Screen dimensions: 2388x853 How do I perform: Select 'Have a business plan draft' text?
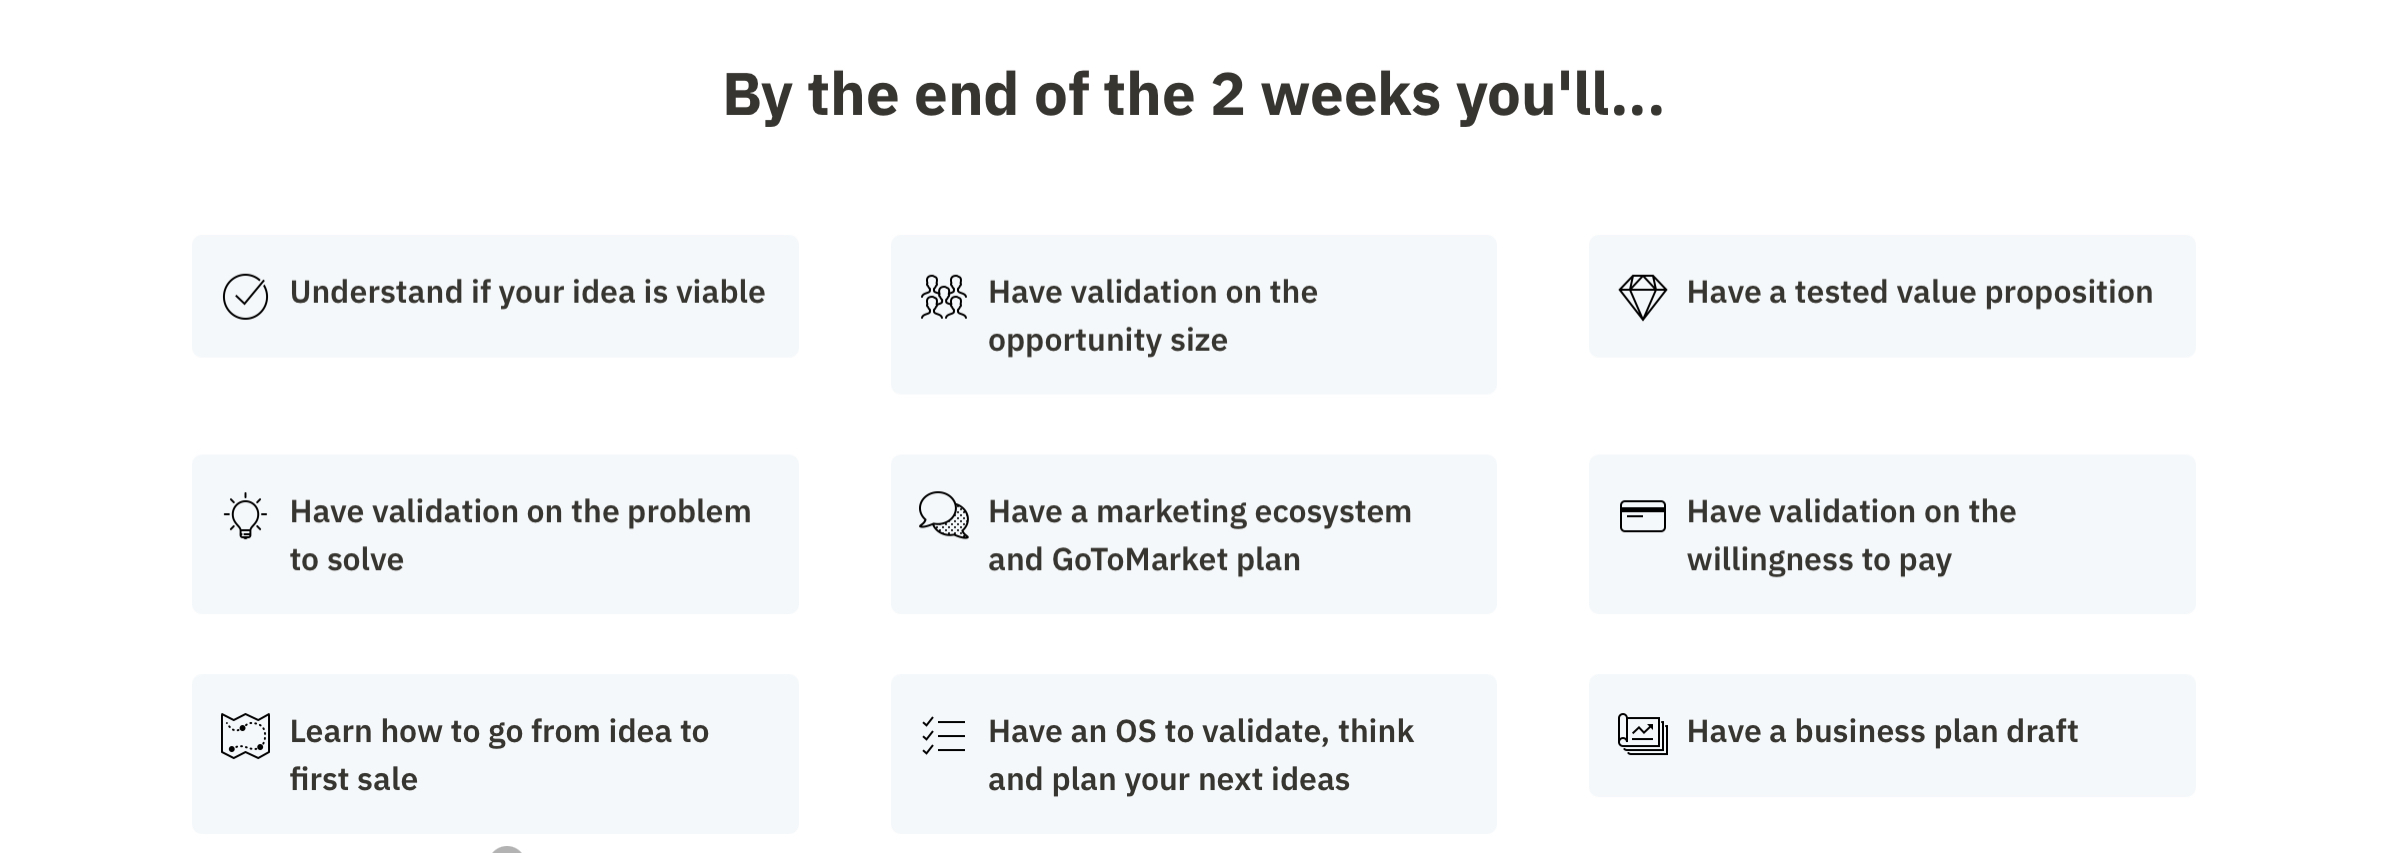[x=1882, y=731]
